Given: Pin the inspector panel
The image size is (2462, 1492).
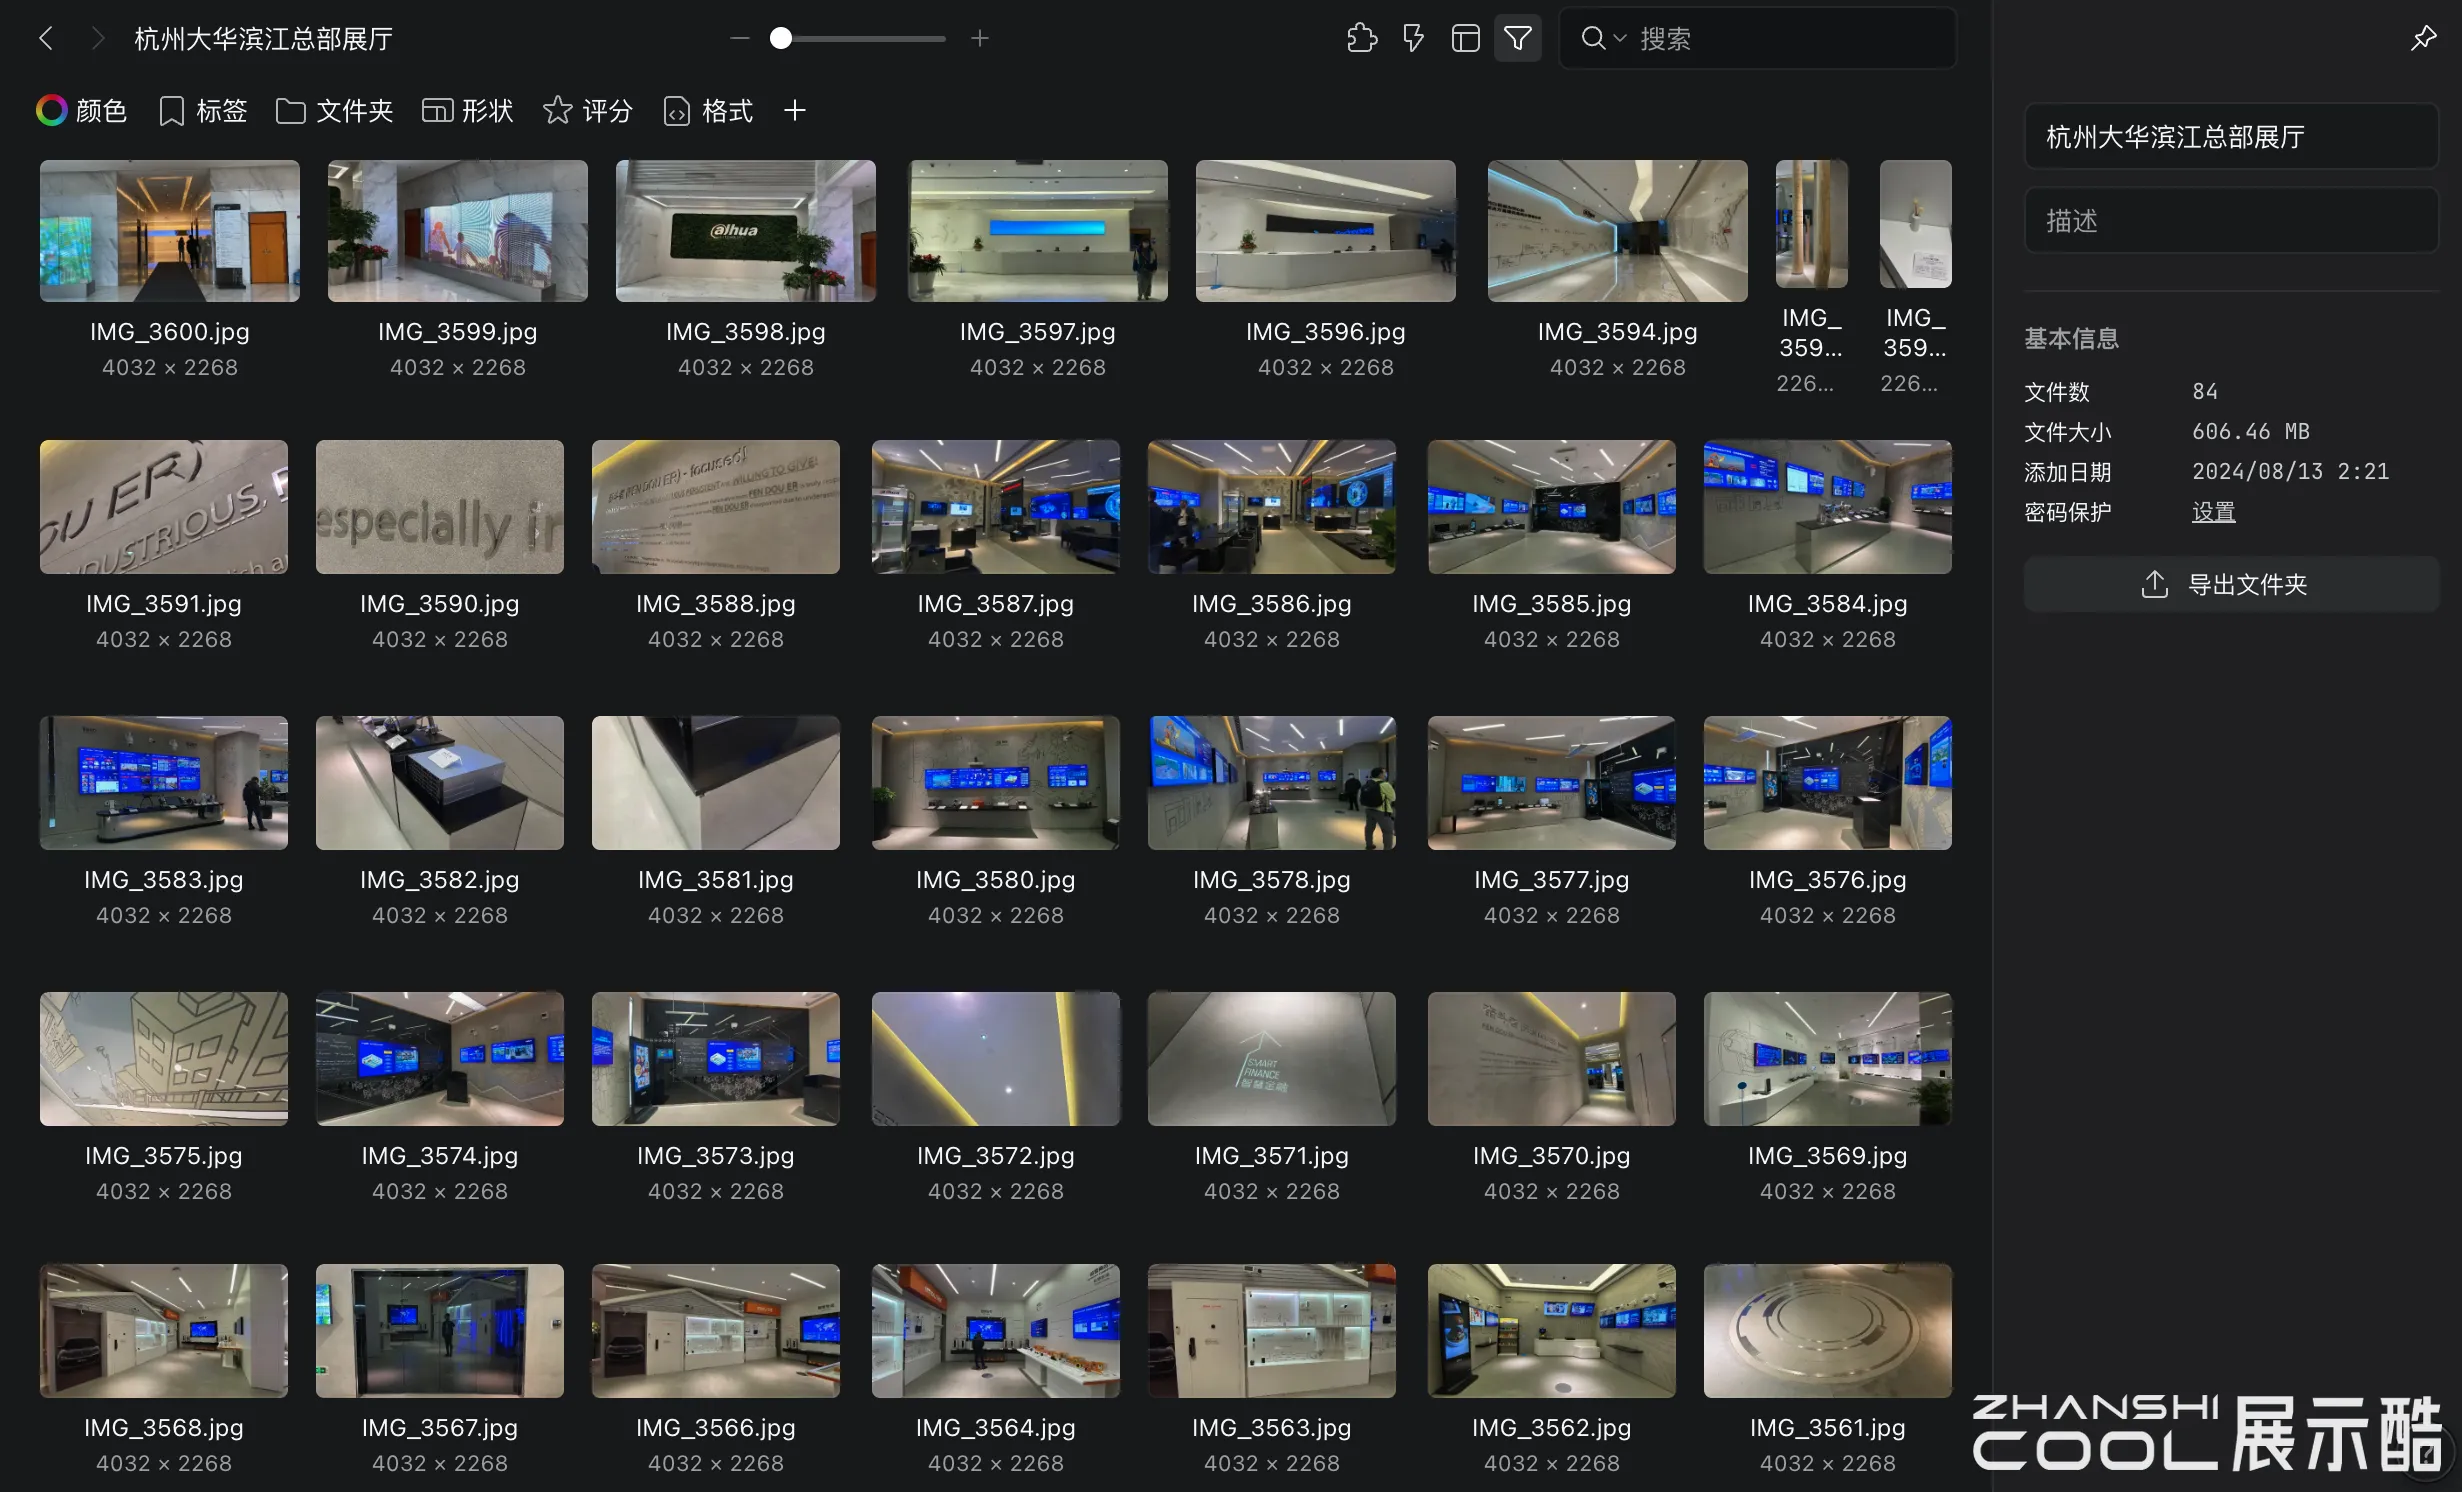Looking at the screenshot, I should pos(2424,38).
